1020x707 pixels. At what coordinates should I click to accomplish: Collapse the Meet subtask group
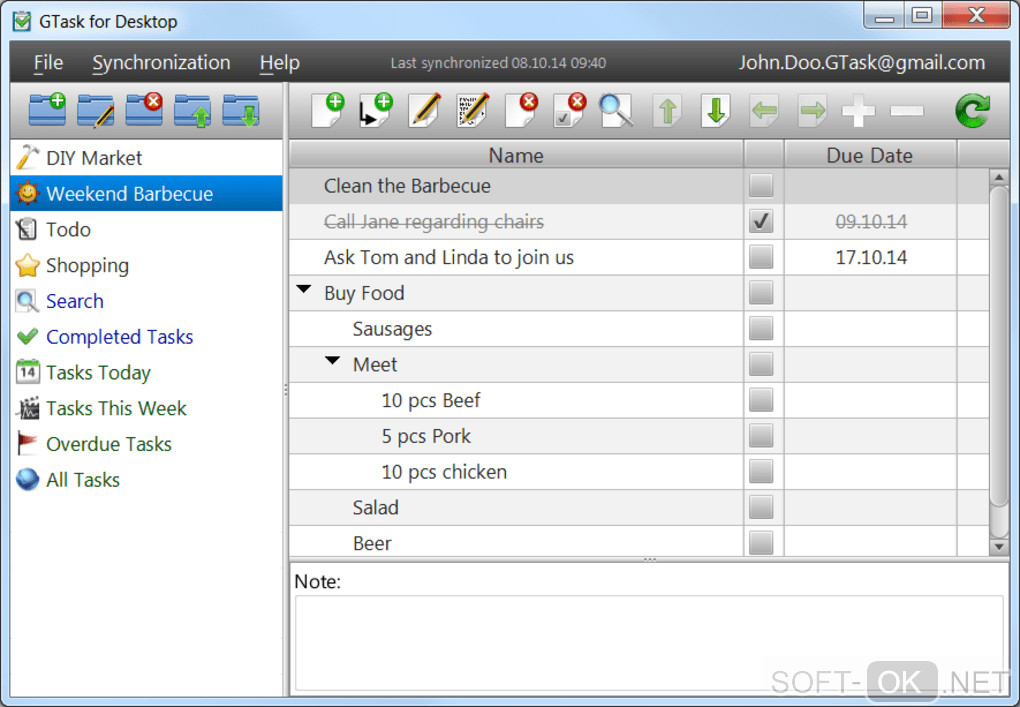332,360
